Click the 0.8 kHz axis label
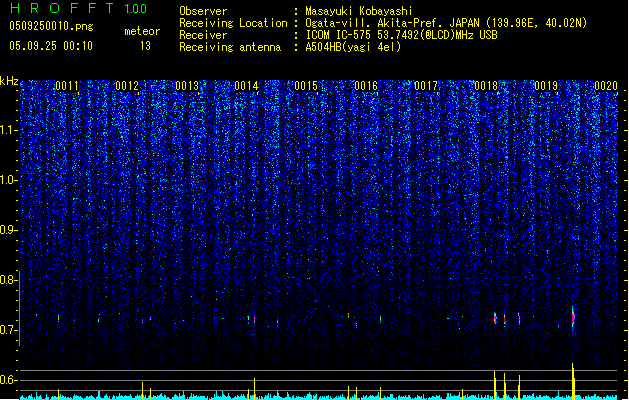 [x=9, y=280]
